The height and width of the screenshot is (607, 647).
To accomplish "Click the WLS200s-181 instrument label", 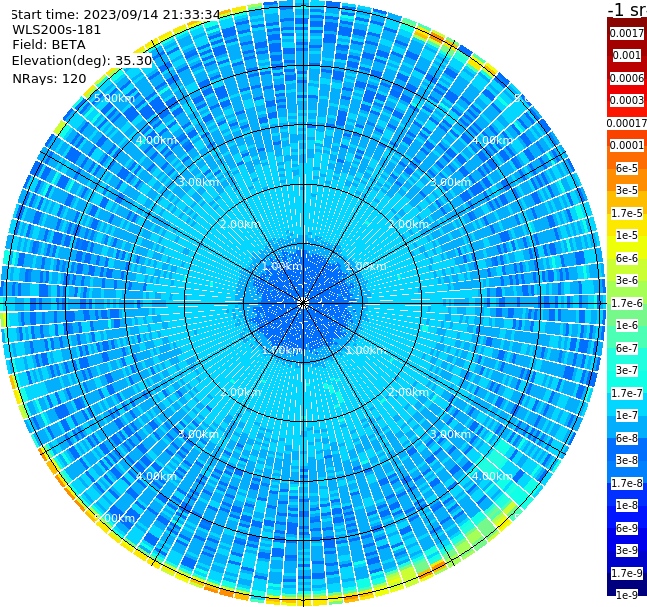I will coord(57,30).
